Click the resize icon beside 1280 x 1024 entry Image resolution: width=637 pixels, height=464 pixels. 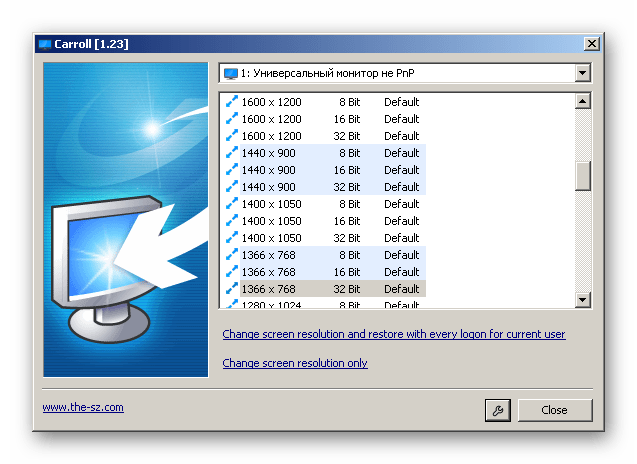[232, 304]
